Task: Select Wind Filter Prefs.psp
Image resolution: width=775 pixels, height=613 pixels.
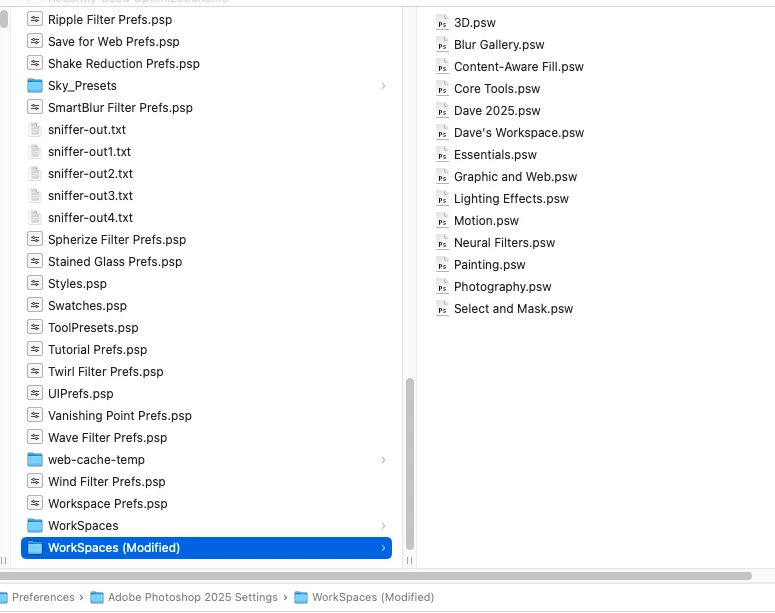Action: coord(106,482)
